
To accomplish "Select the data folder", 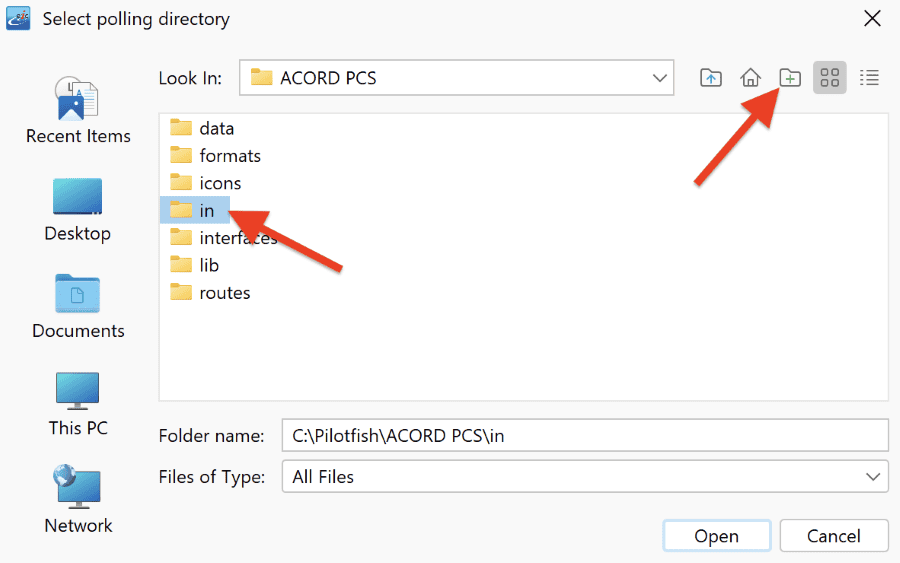I will 202,128.
